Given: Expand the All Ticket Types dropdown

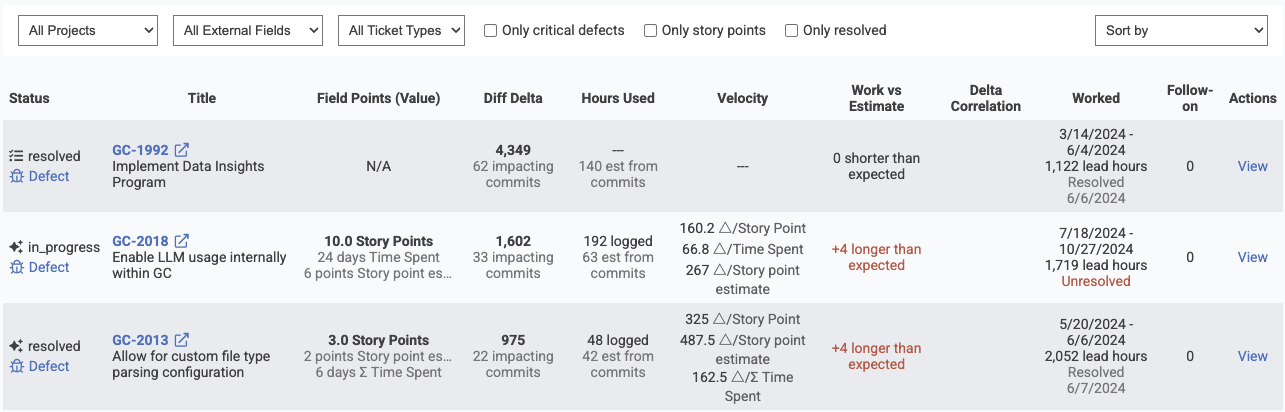Looking at the screenshot, I should 401,31.
